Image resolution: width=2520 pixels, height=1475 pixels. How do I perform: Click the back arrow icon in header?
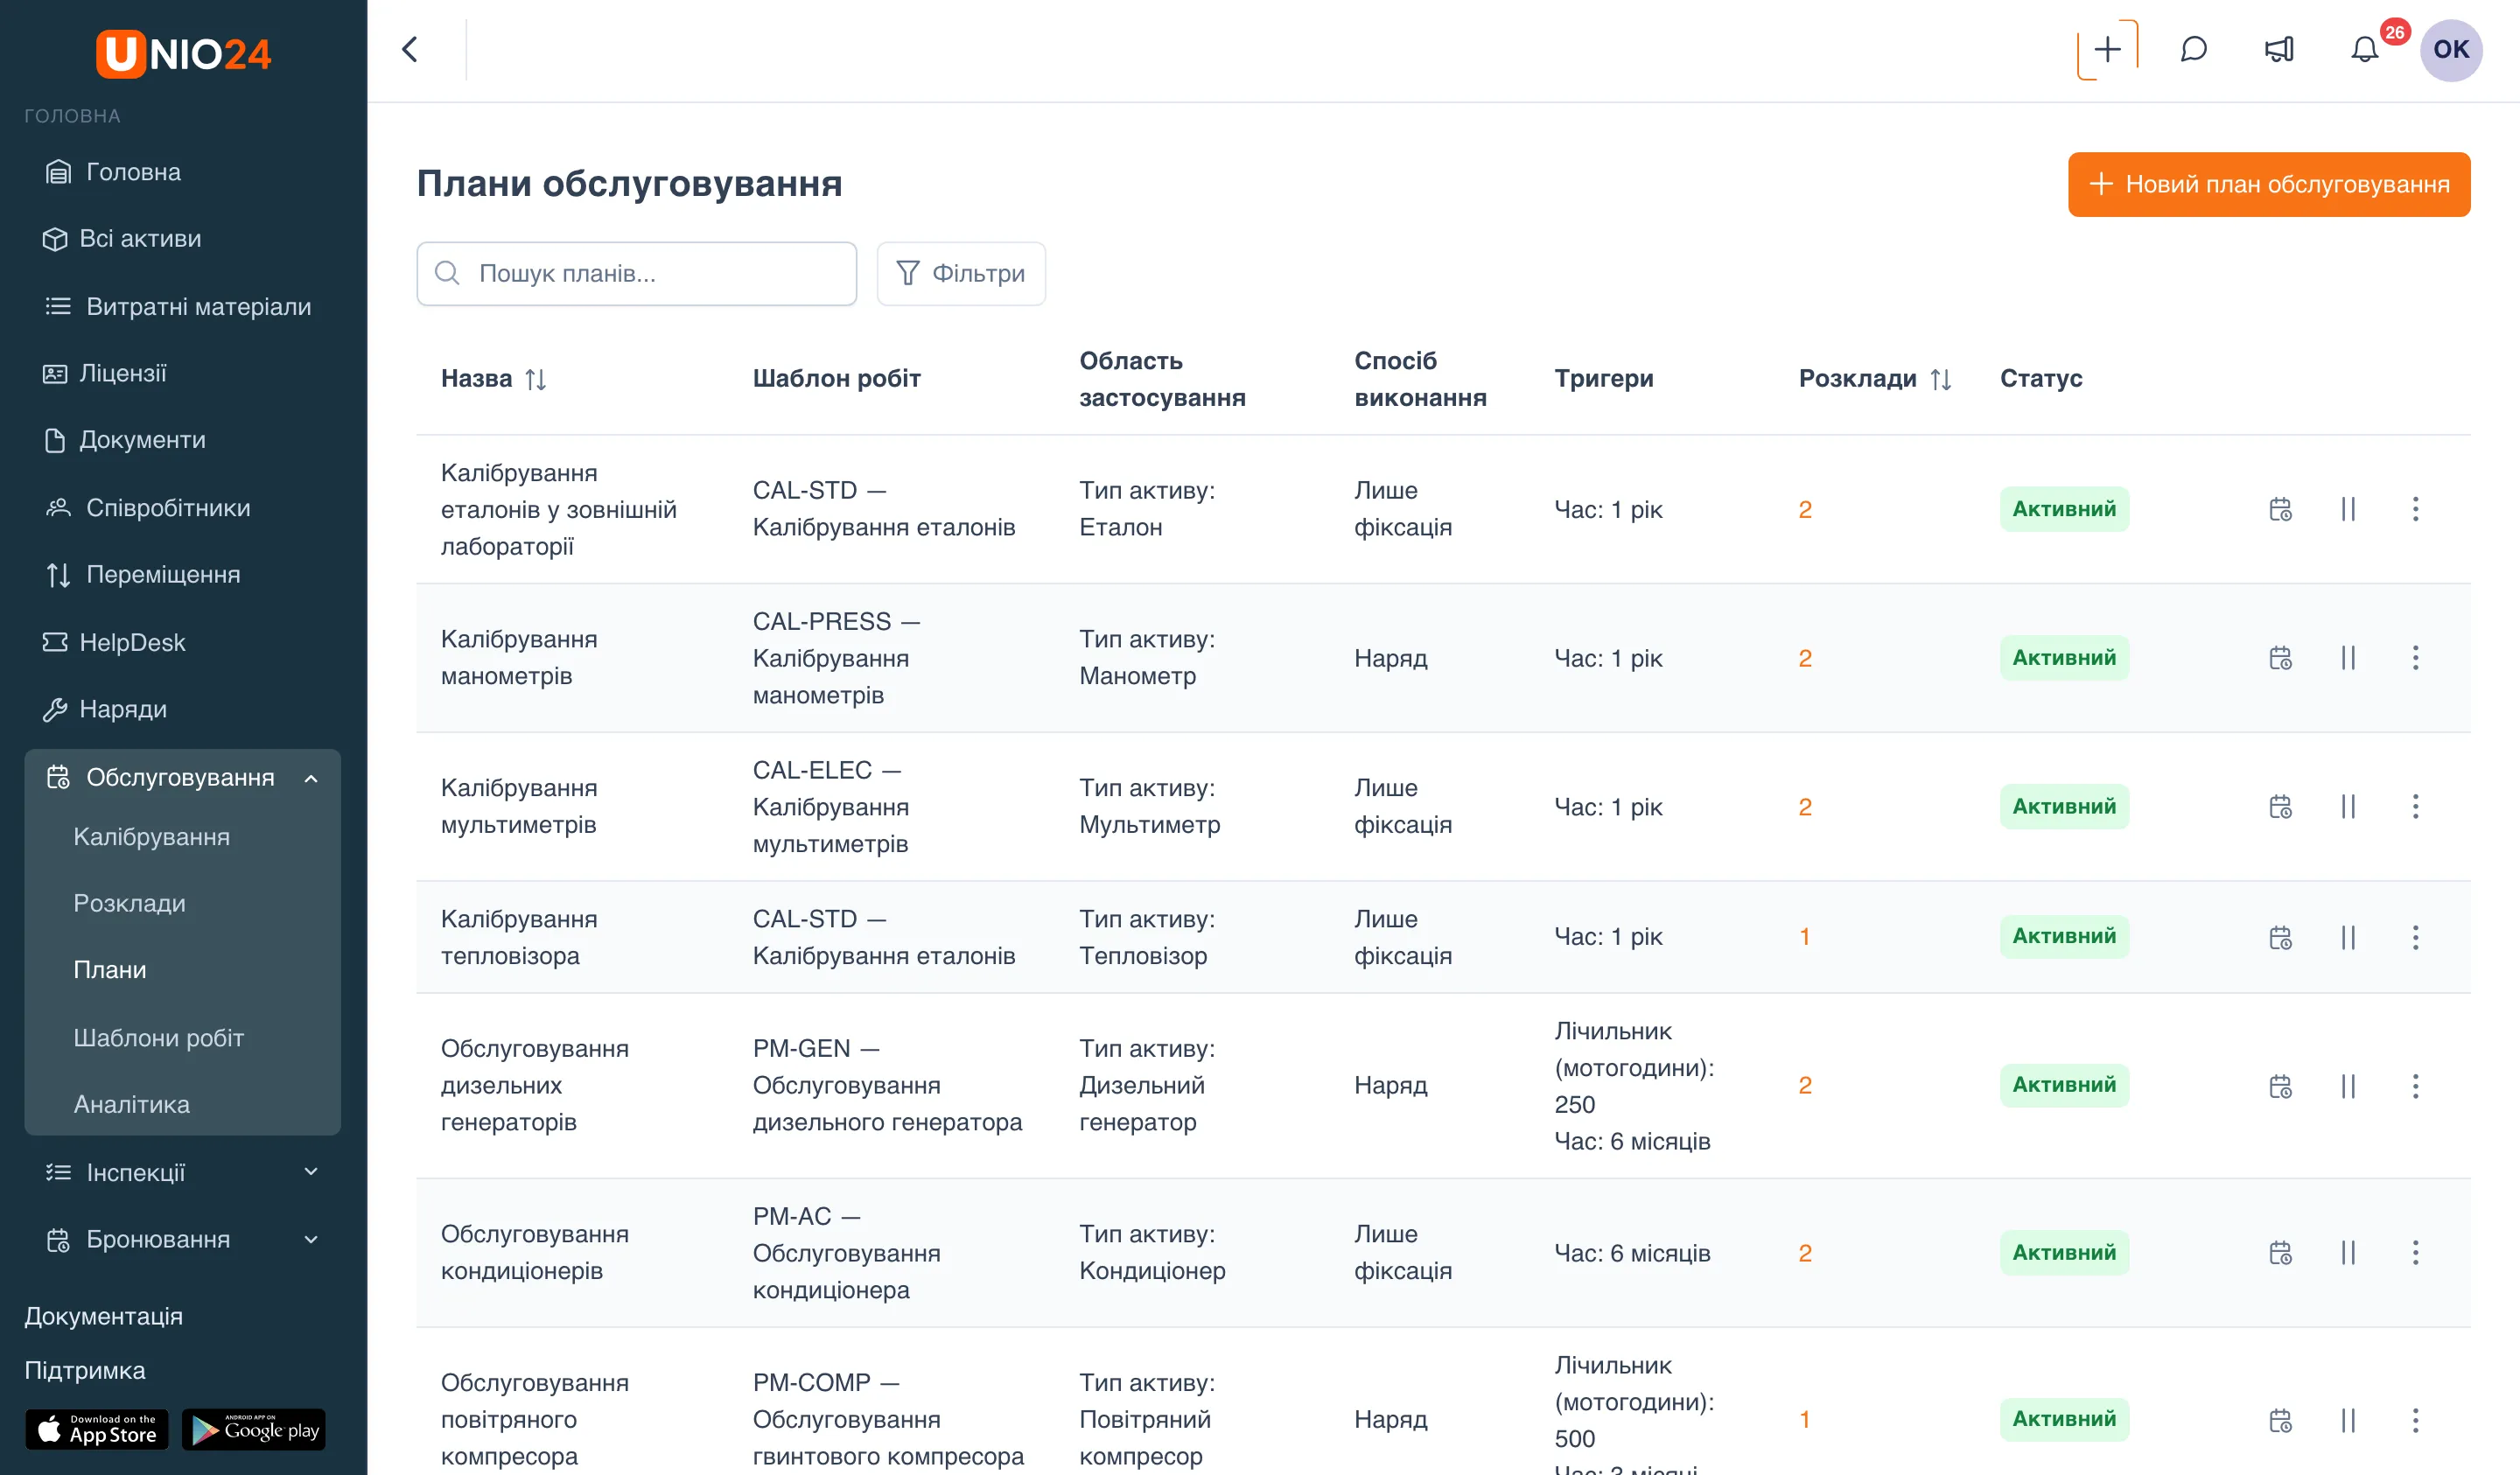coord(409,49)
